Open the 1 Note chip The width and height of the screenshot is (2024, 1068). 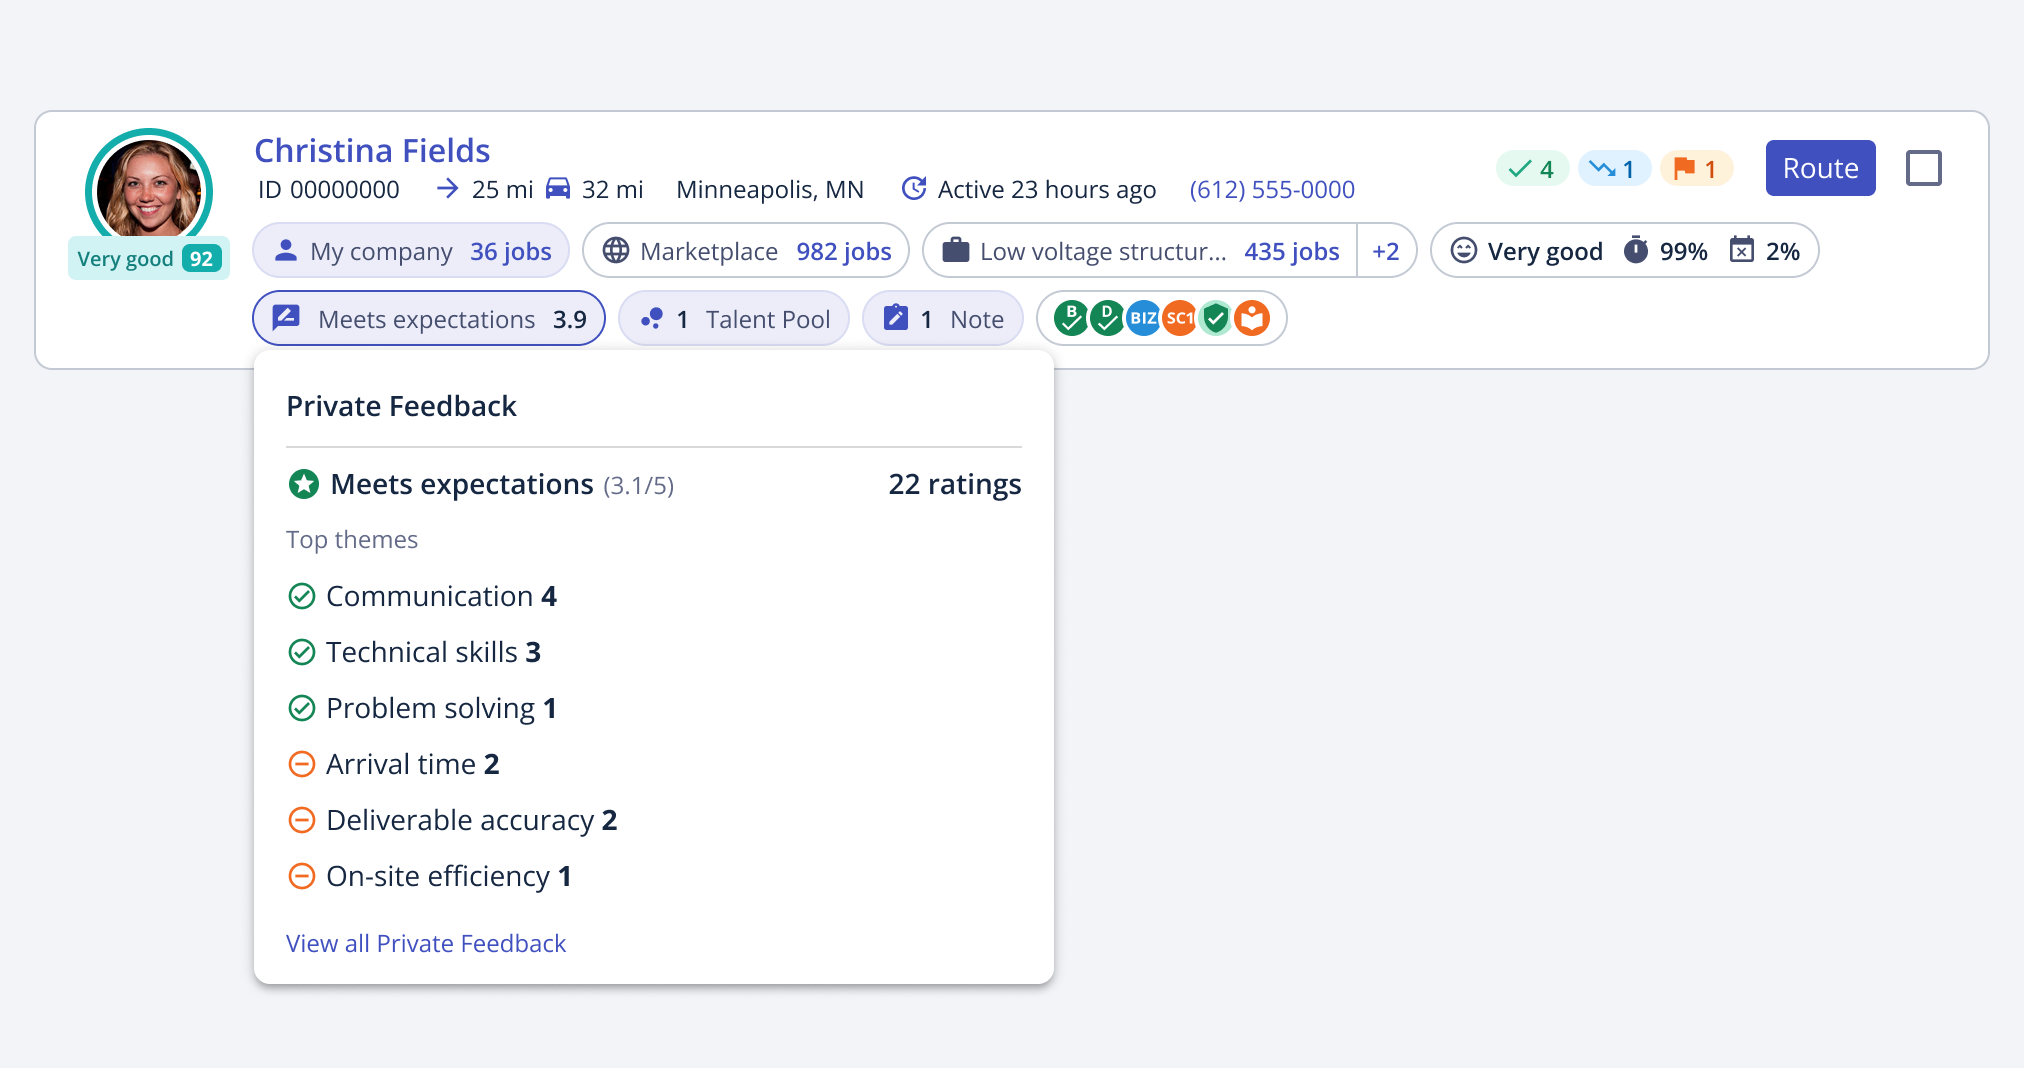(x=943, y=319)
